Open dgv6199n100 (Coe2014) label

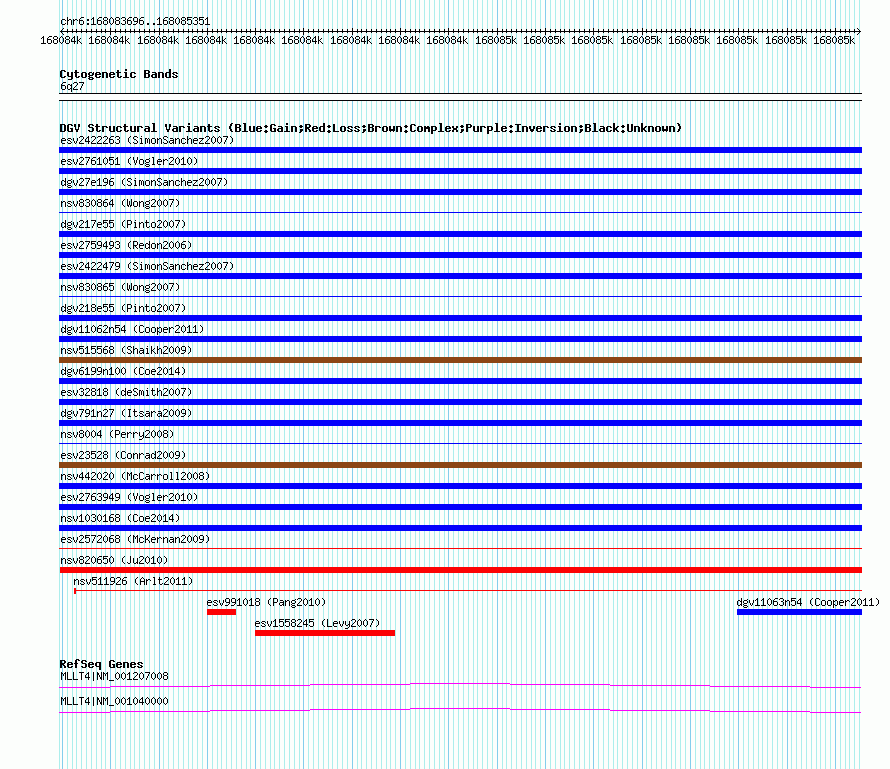[x=123, y=371]
